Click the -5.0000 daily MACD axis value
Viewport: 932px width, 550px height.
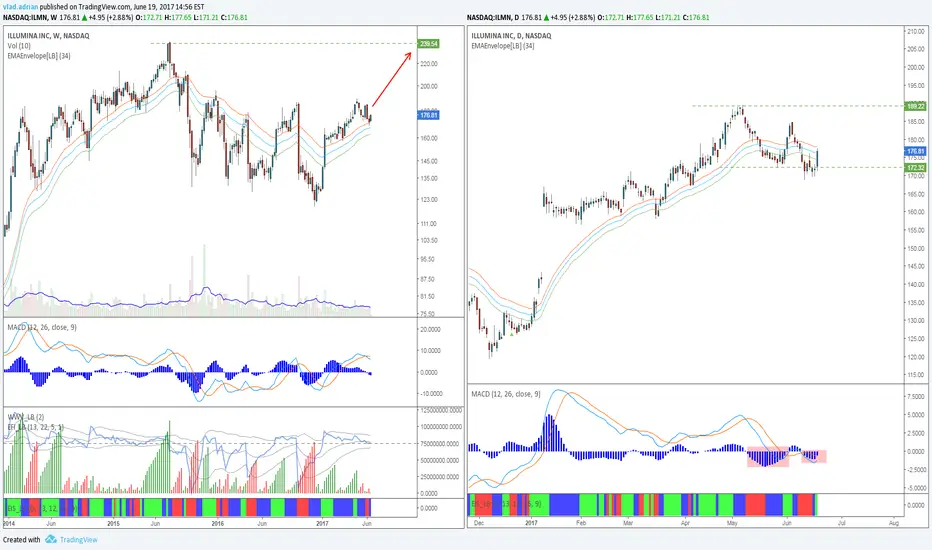click(916, 488)
